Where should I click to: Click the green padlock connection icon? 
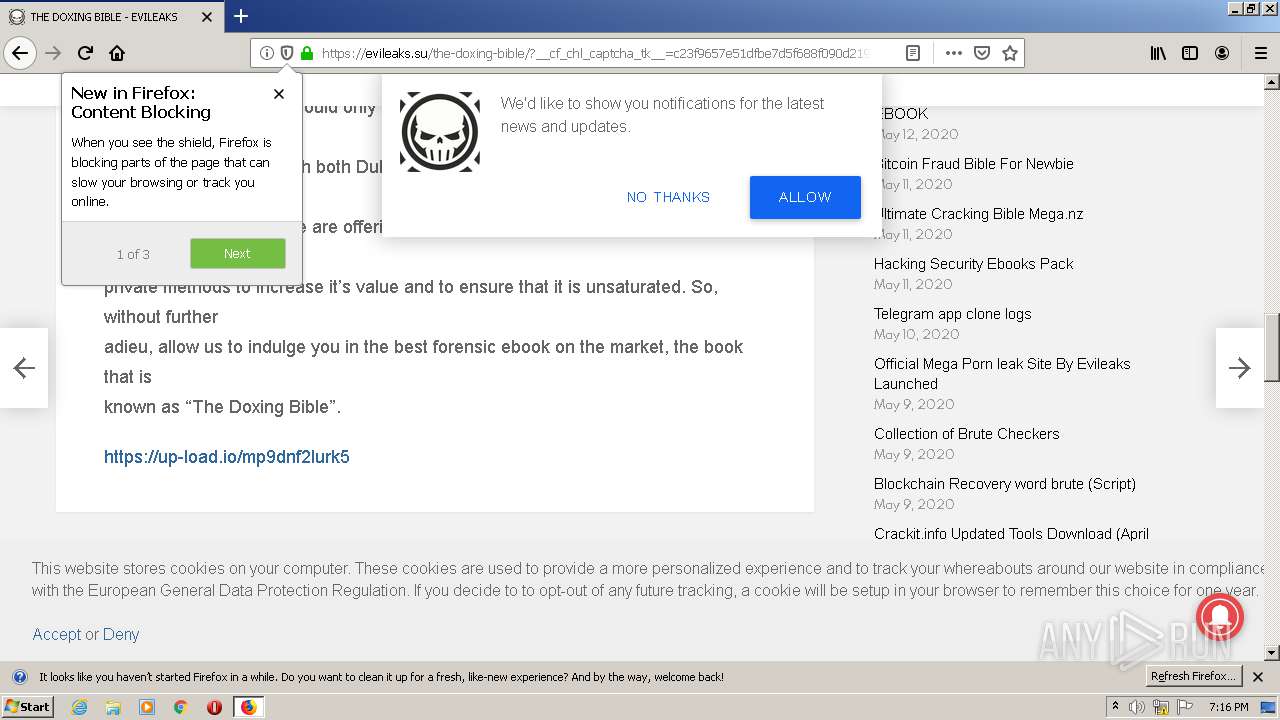pyautogui.click(x=307, y=53)
